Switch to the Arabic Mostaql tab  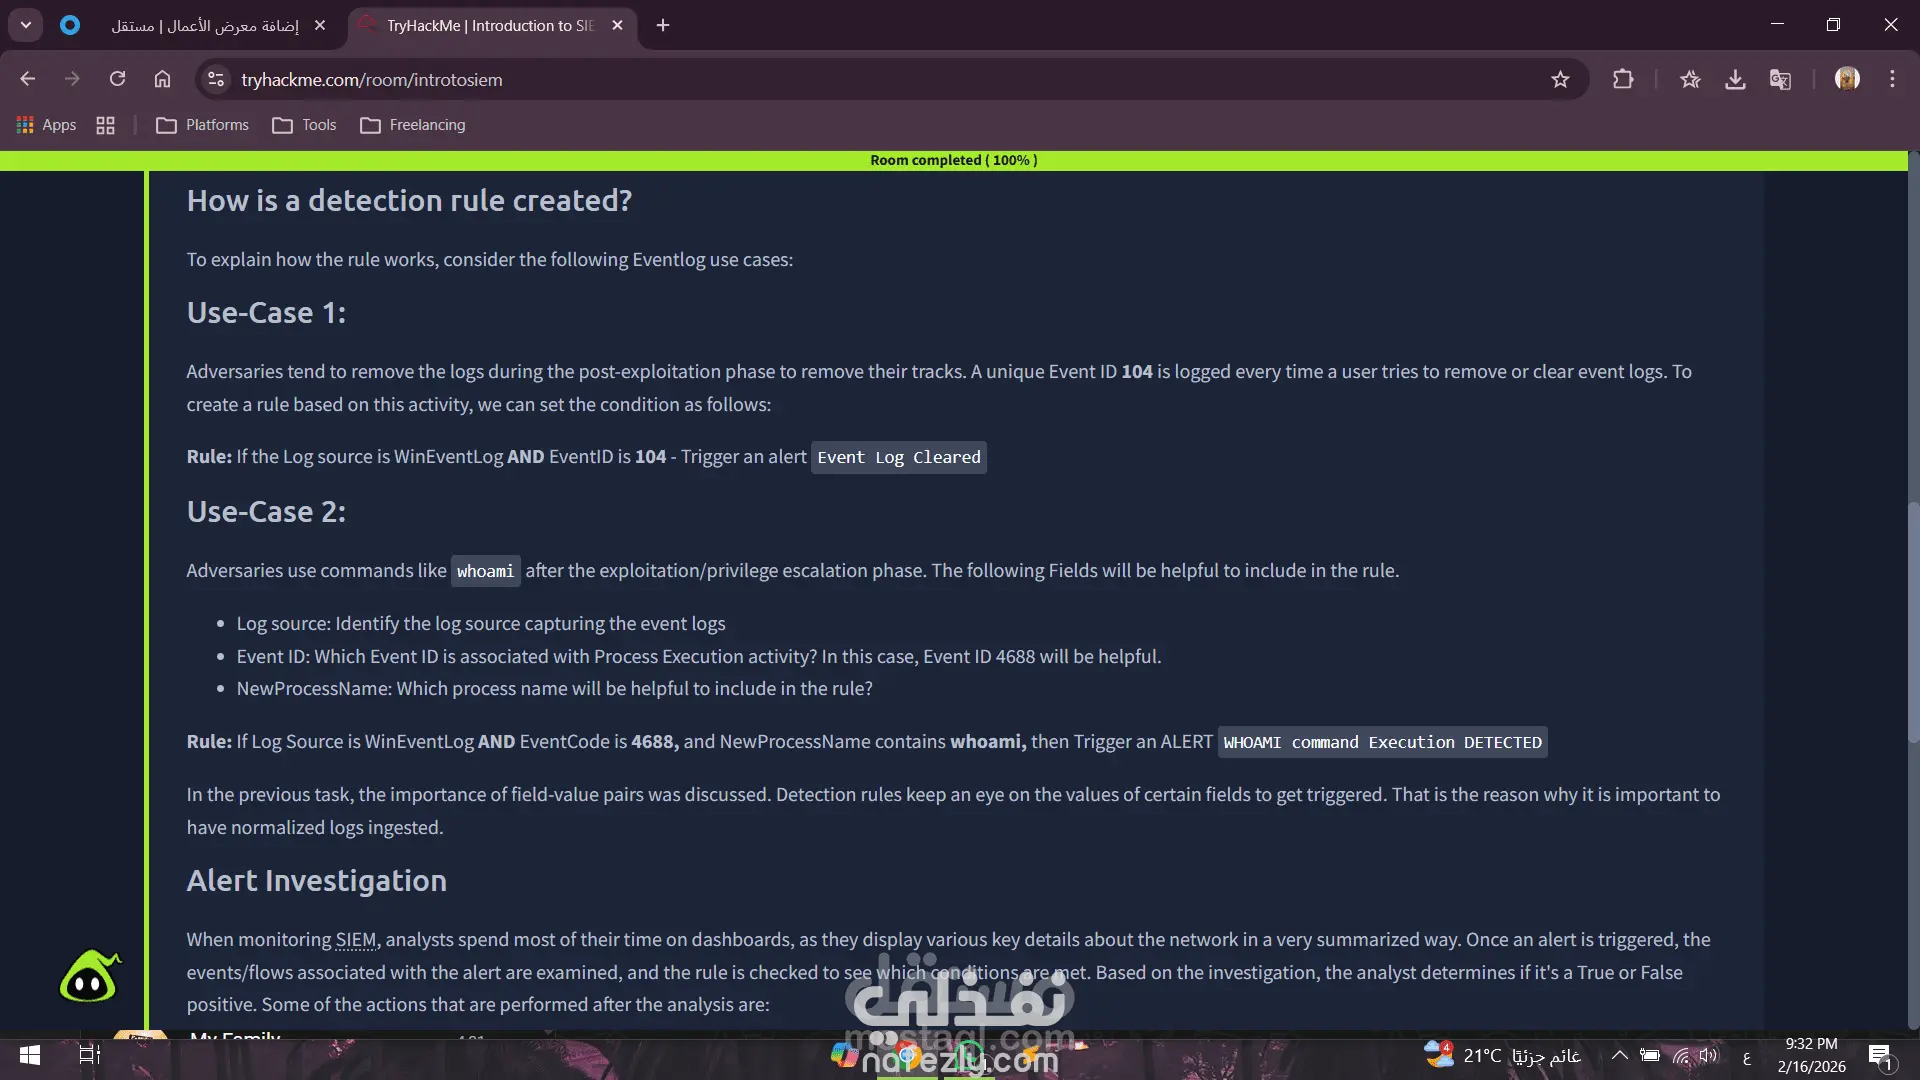coord(205,25)
